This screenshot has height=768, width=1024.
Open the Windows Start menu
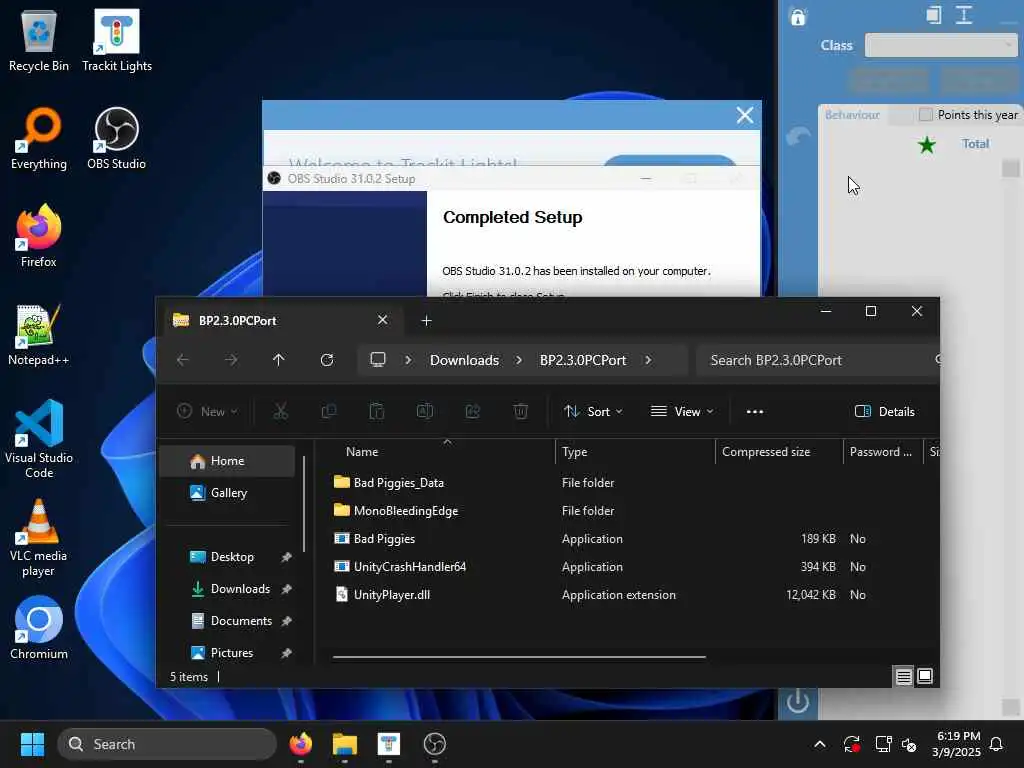(32, 744)
